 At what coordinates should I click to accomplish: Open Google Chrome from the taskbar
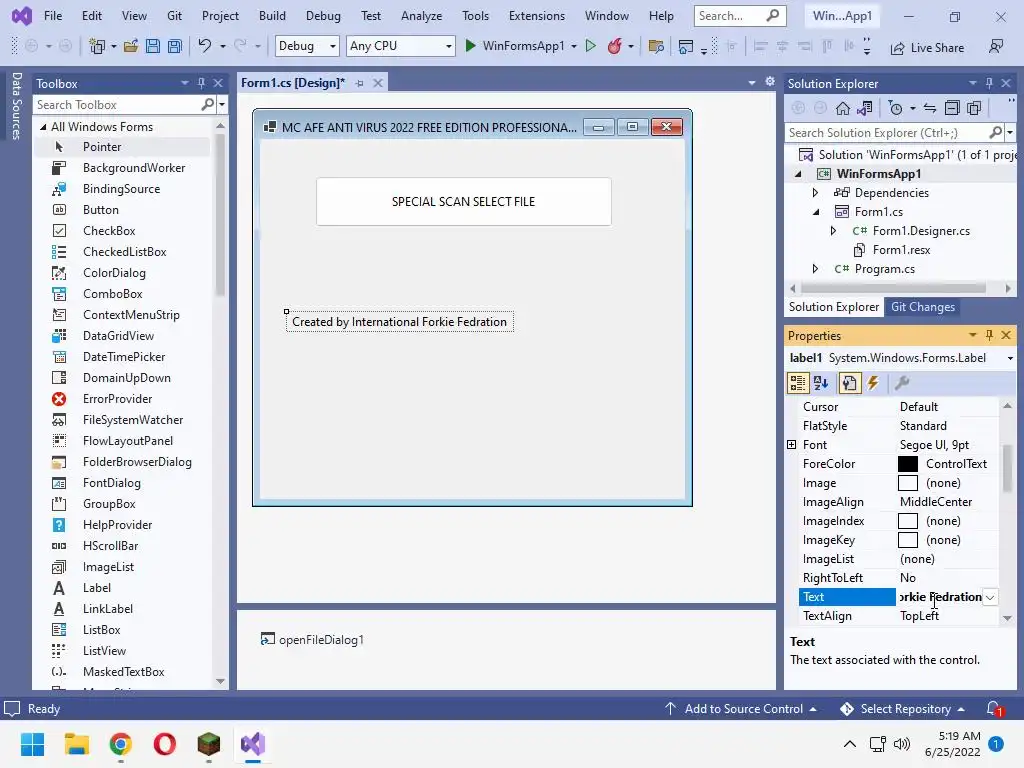pos(121,744)
